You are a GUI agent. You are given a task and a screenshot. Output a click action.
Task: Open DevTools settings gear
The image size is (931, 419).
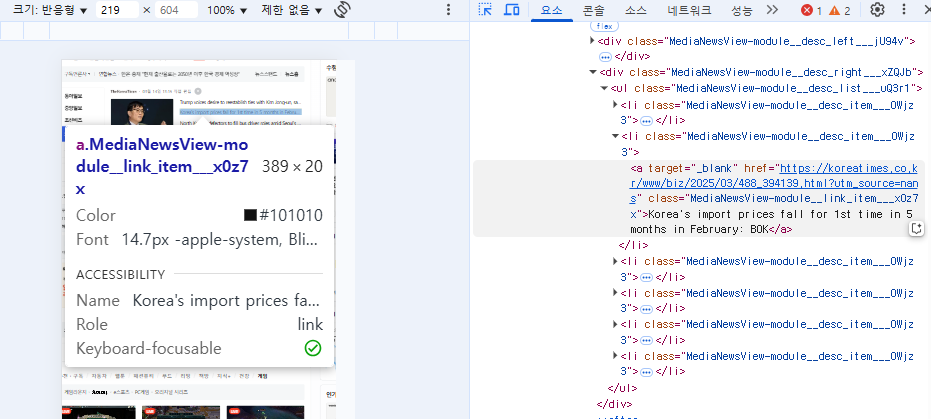pos(877,9)
